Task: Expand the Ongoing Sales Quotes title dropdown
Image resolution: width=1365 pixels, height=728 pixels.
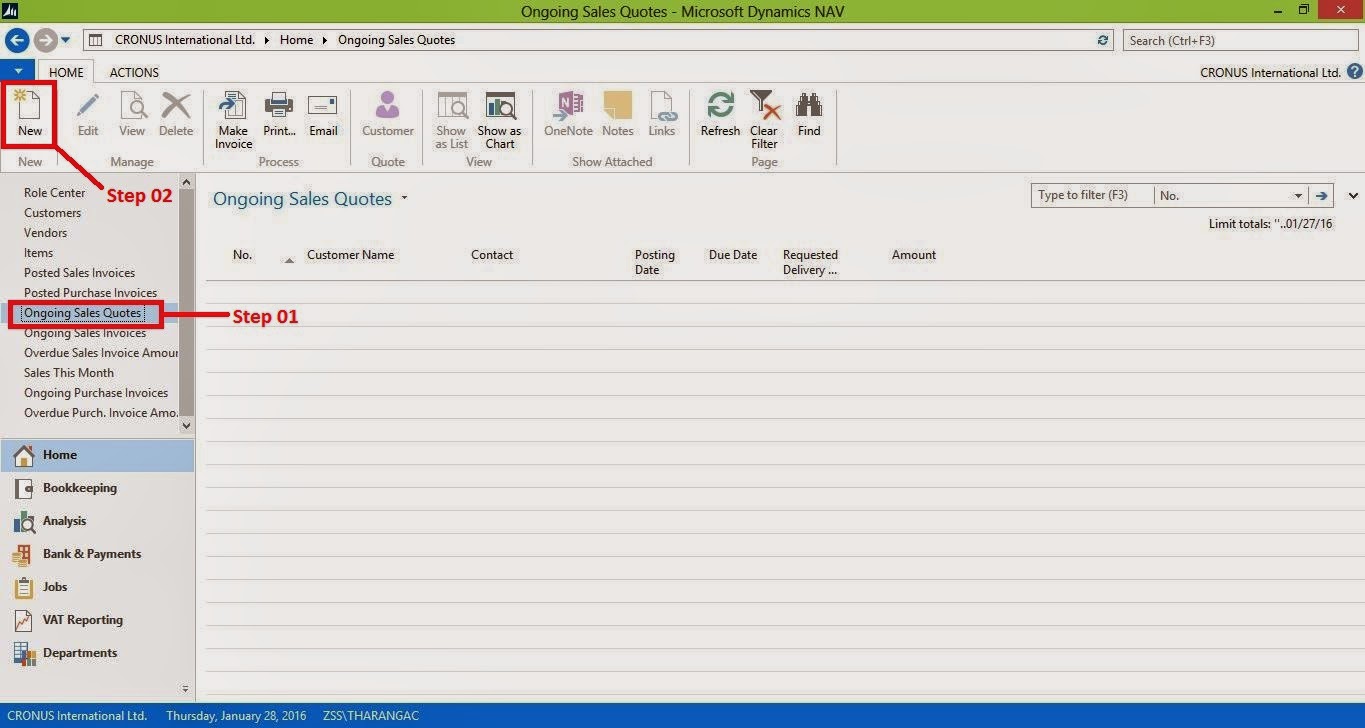Action: [x=405, y=198]
